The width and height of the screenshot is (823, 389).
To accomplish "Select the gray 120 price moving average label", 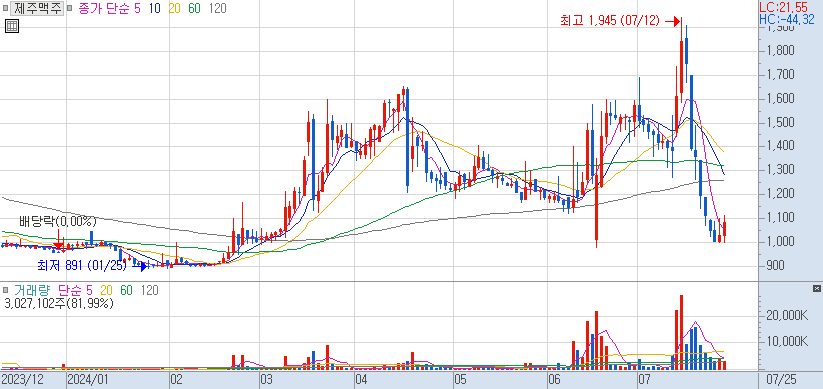I will [x=217, y=9].
